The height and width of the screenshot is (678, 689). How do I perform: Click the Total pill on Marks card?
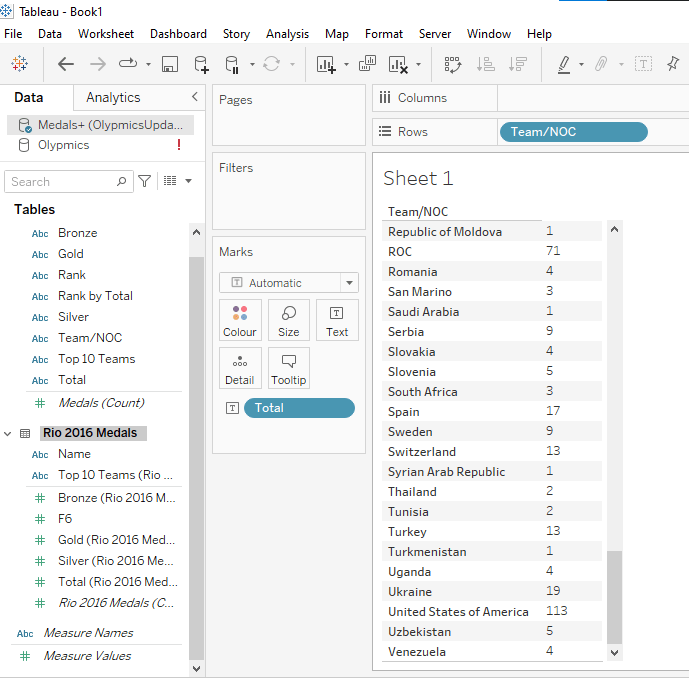coord(299,408)
